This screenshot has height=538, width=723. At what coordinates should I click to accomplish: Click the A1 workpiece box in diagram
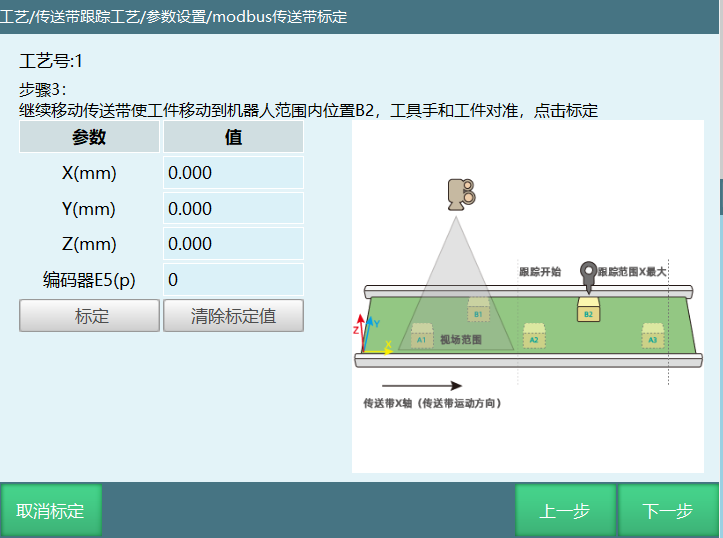pos(421,336)
